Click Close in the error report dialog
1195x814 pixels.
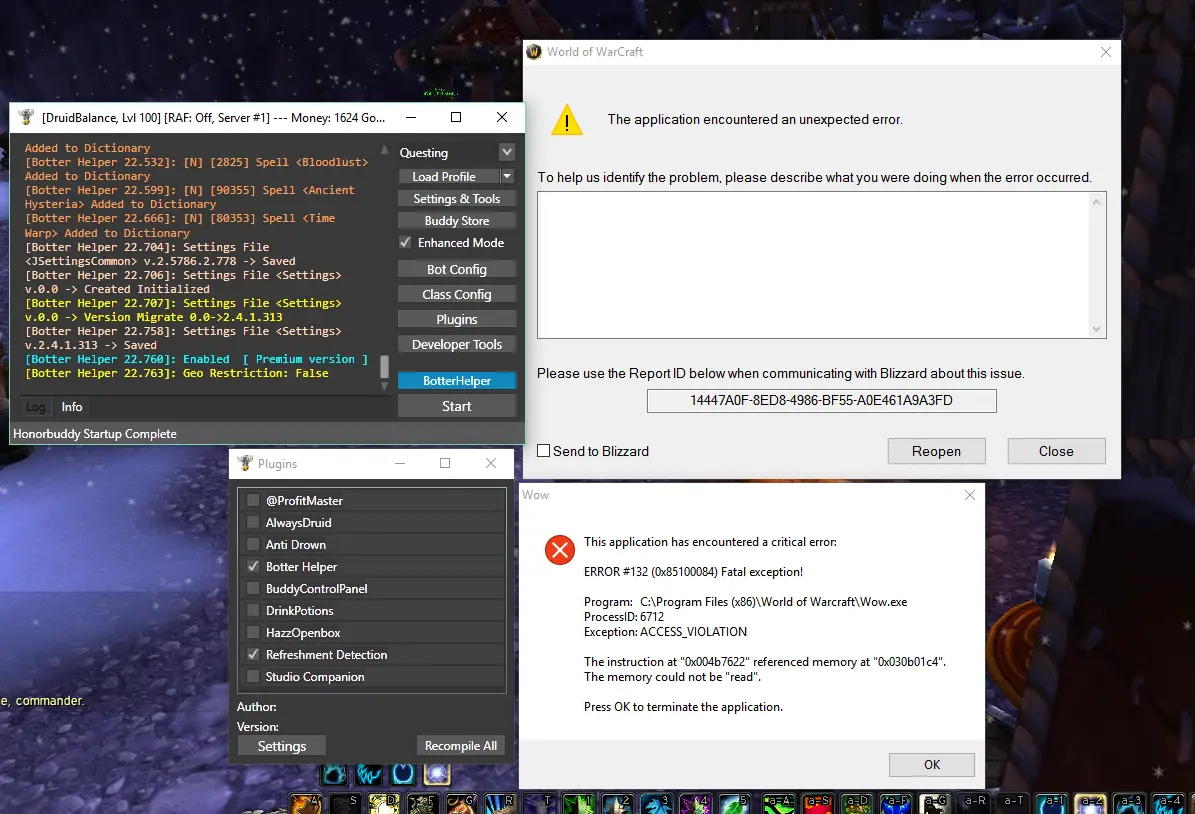coord(1056,451)
